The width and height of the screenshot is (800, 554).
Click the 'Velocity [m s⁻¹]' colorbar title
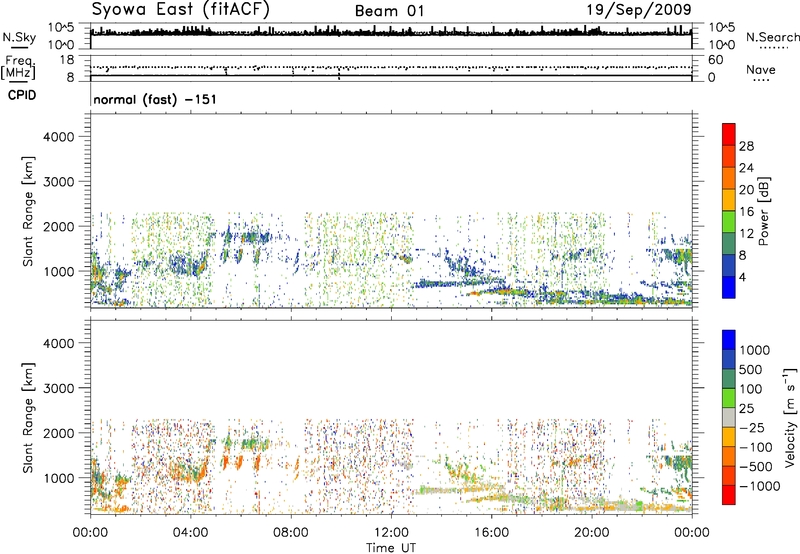(790, 418)
